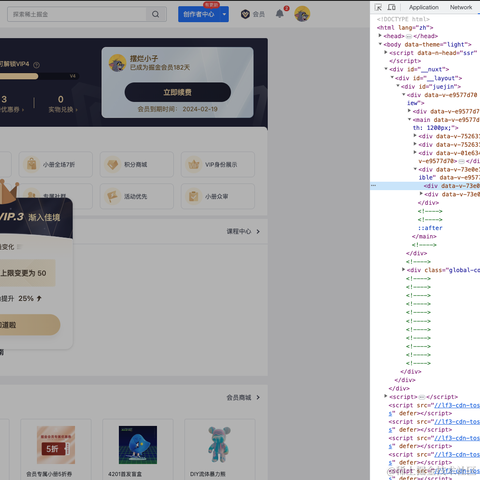Expand the div data-v-01e634 node
Screen dimensions: 480x480
click(415, 152)
